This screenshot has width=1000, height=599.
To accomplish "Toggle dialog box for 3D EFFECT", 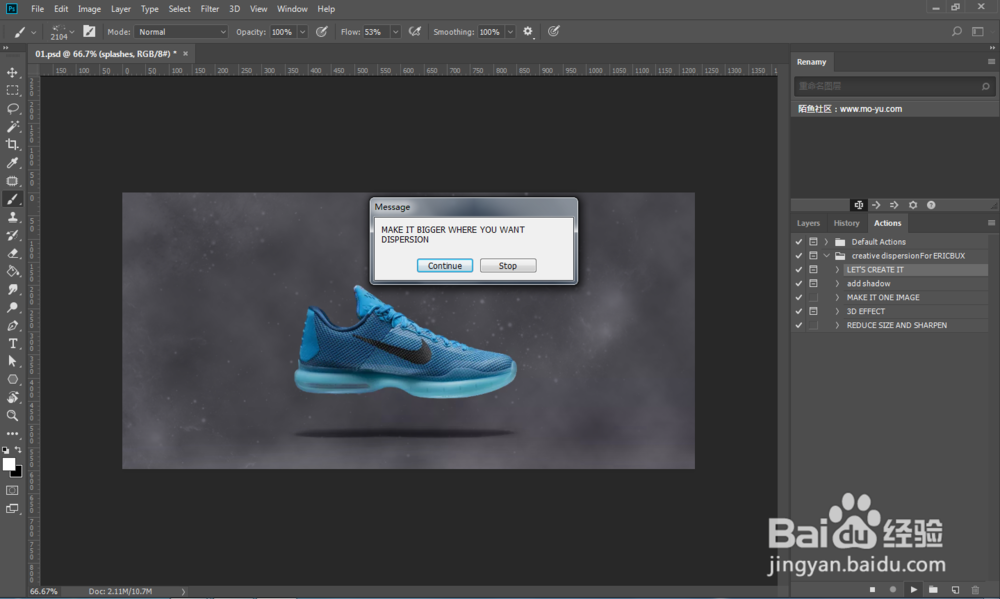I will (813, 311).
